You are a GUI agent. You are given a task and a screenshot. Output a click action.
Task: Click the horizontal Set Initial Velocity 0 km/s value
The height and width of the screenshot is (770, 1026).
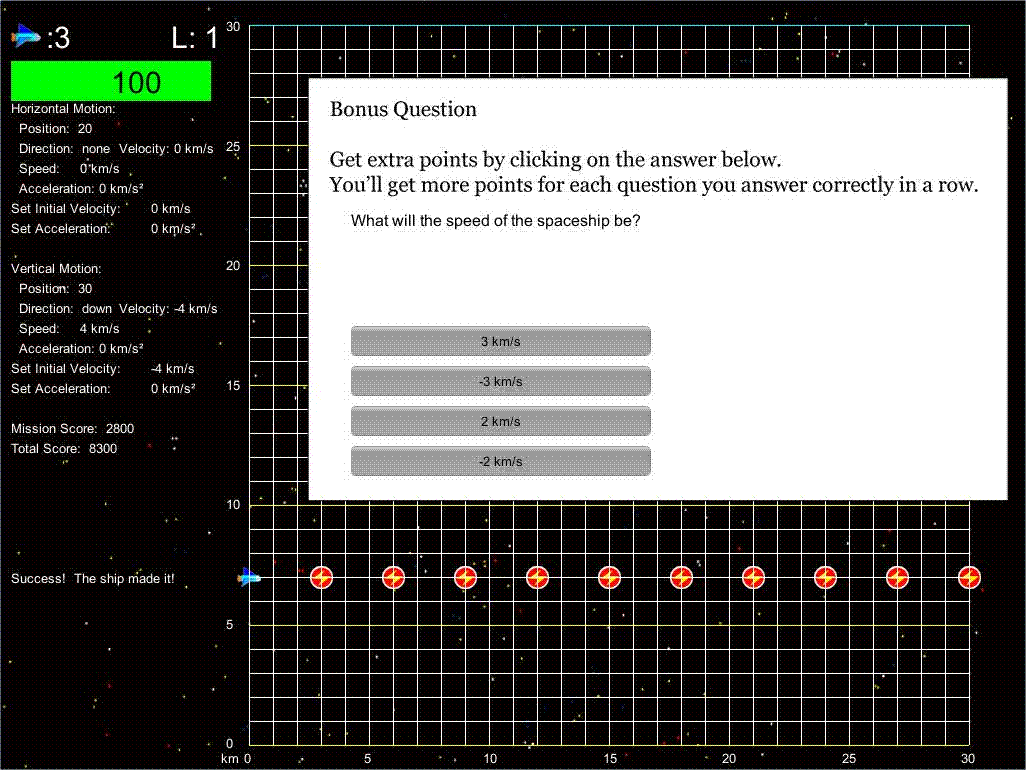[170, 209]
